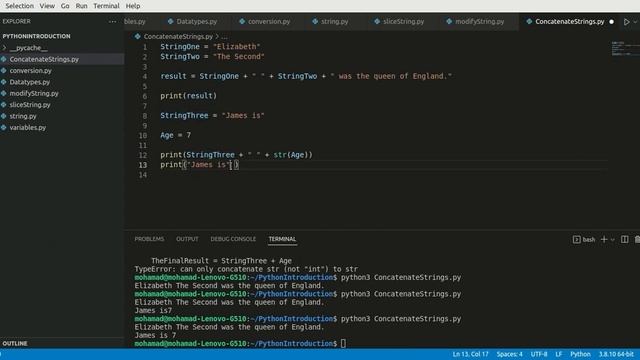Click line number 13 in gutter
This screenshot has height=360, width=640.
[142, 165]
